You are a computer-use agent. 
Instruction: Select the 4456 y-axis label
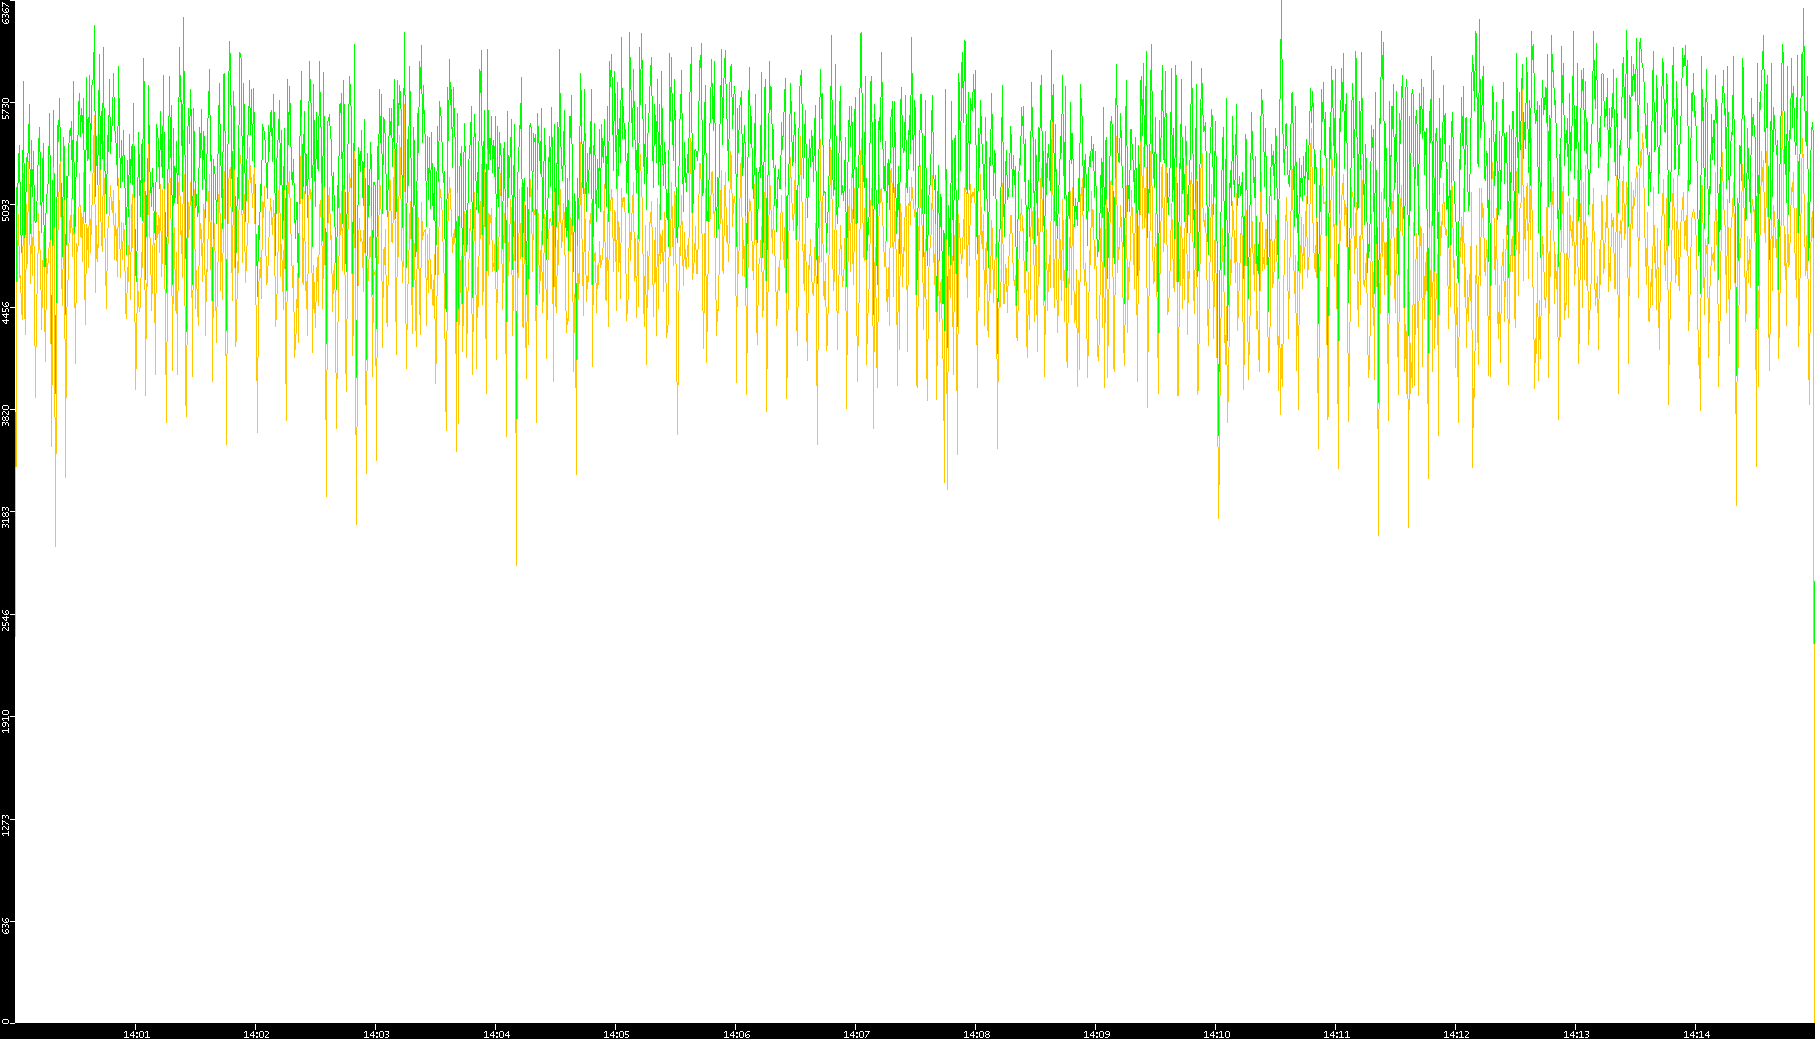pyautogui.click(x=6, y=312)
